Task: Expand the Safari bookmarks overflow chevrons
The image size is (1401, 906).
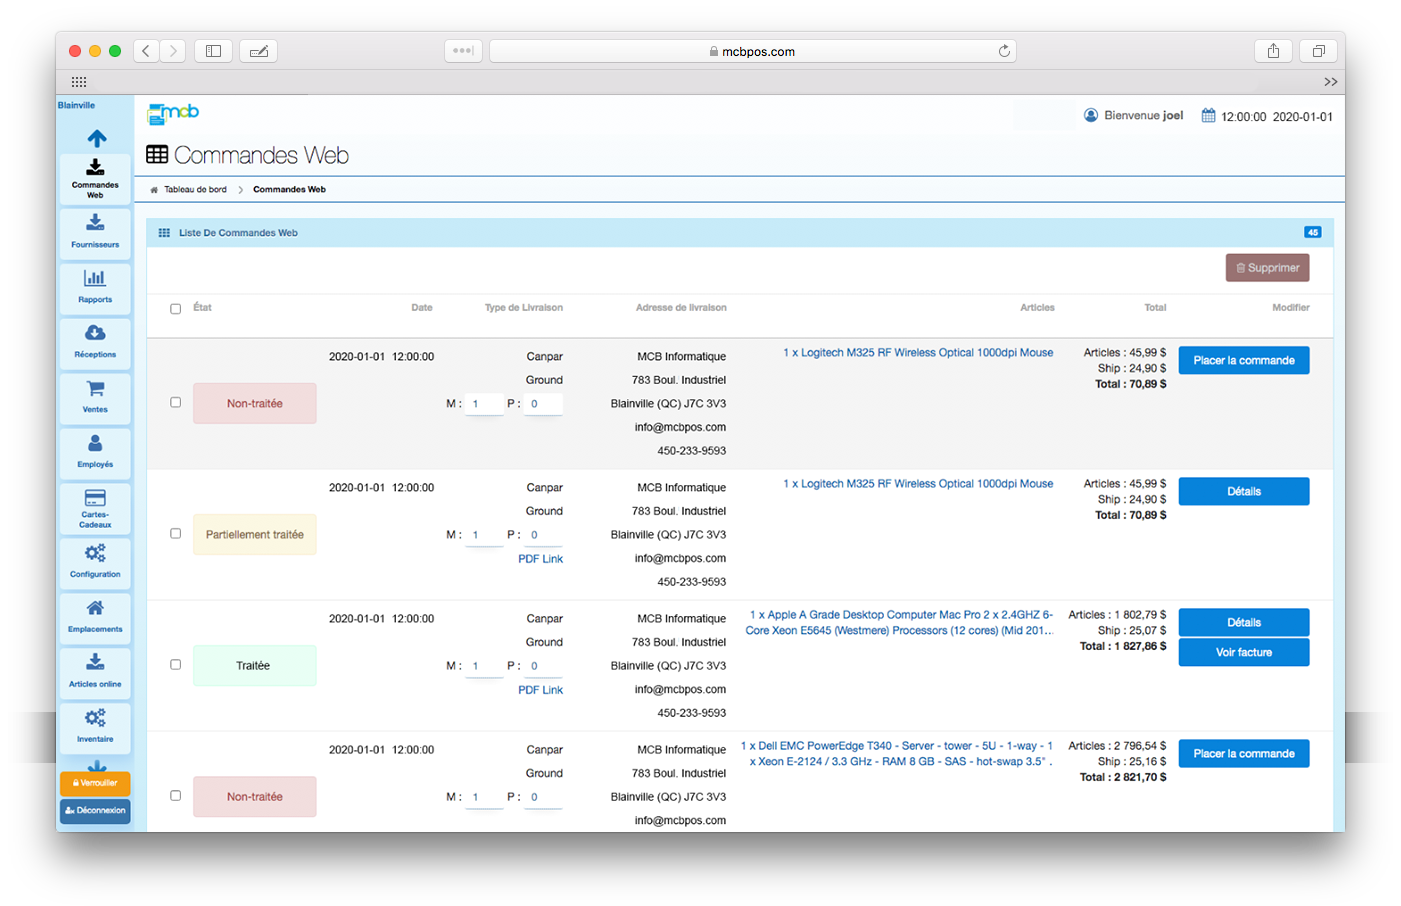Action: (x=1330, y=82)
